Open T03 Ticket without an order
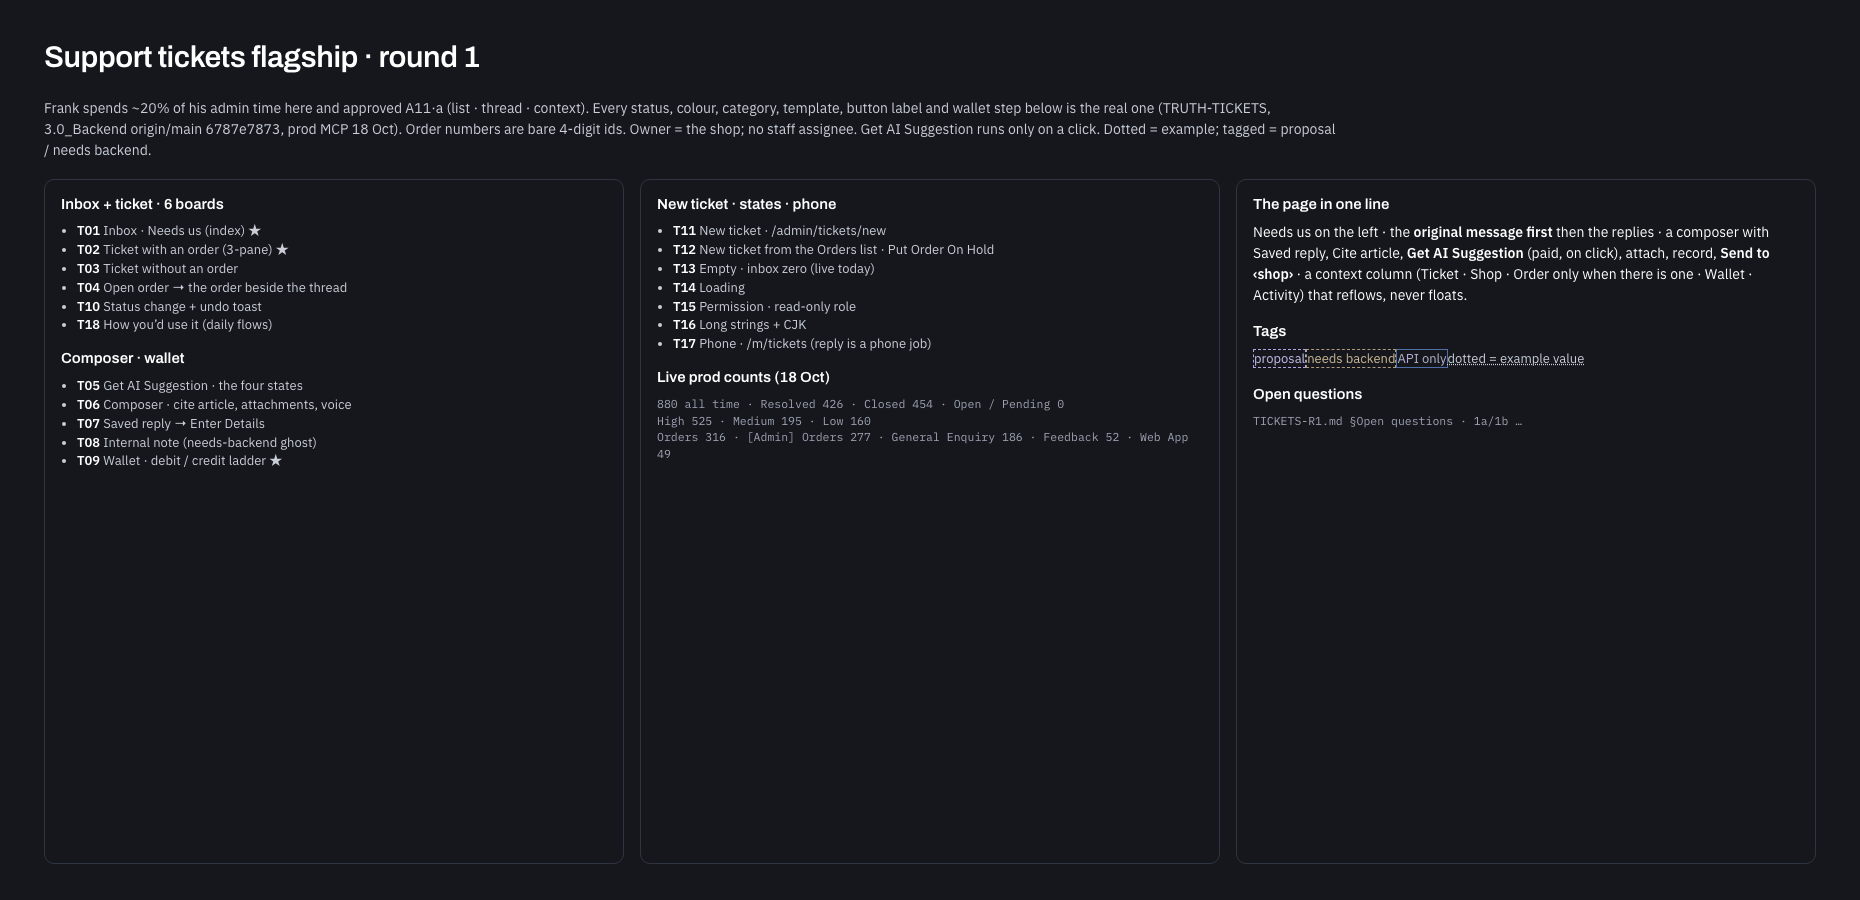Viewport: 1860px width, 900px height. click(157, 269)
